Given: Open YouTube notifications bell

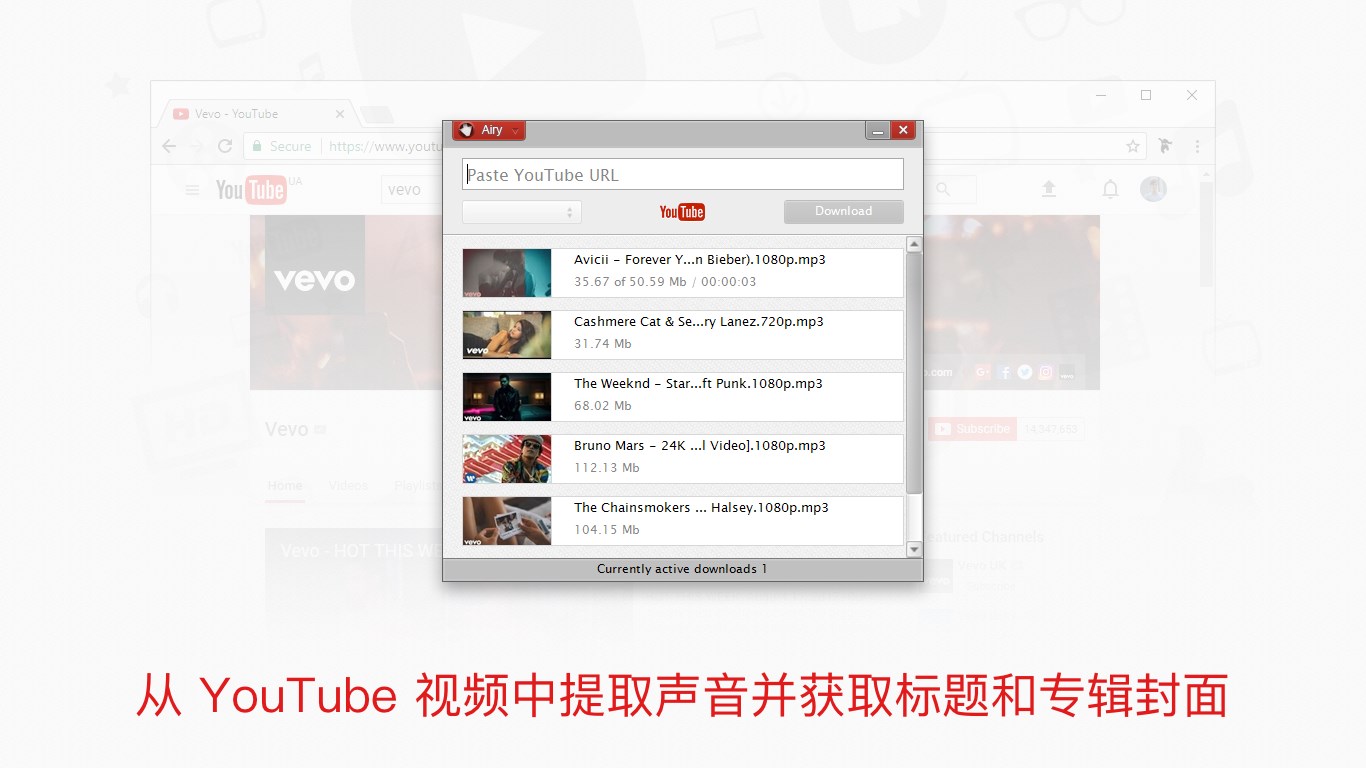Looking at the screenshot, I should tap(1110, 189).
